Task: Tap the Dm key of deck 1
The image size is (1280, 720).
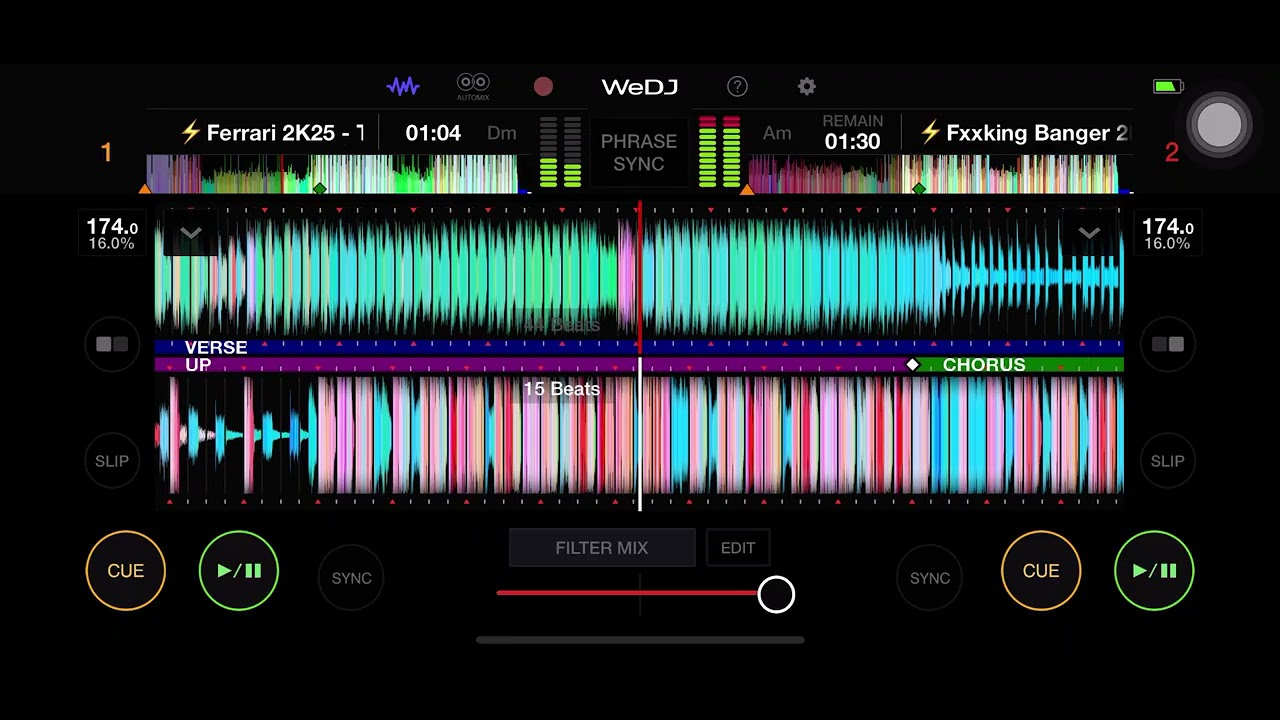Action: pos(502,133)
